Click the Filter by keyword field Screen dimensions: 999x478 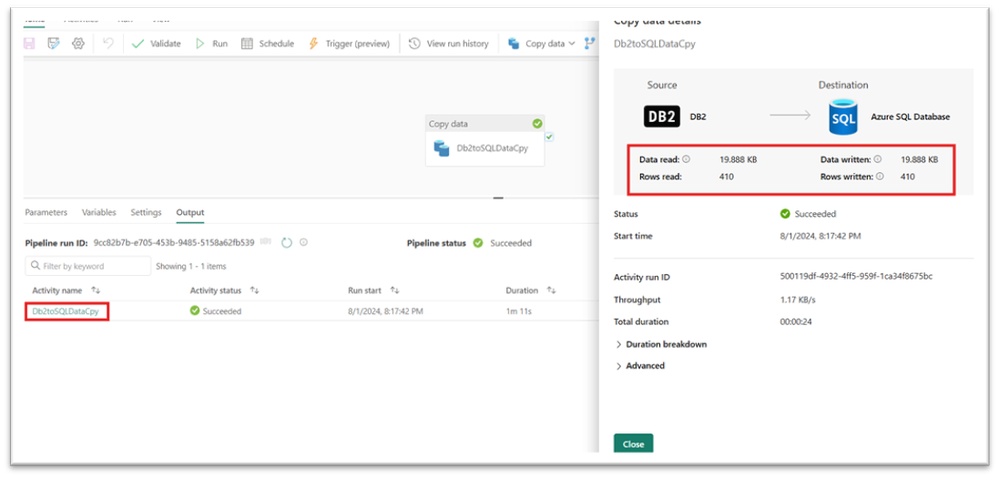[88, 266]
